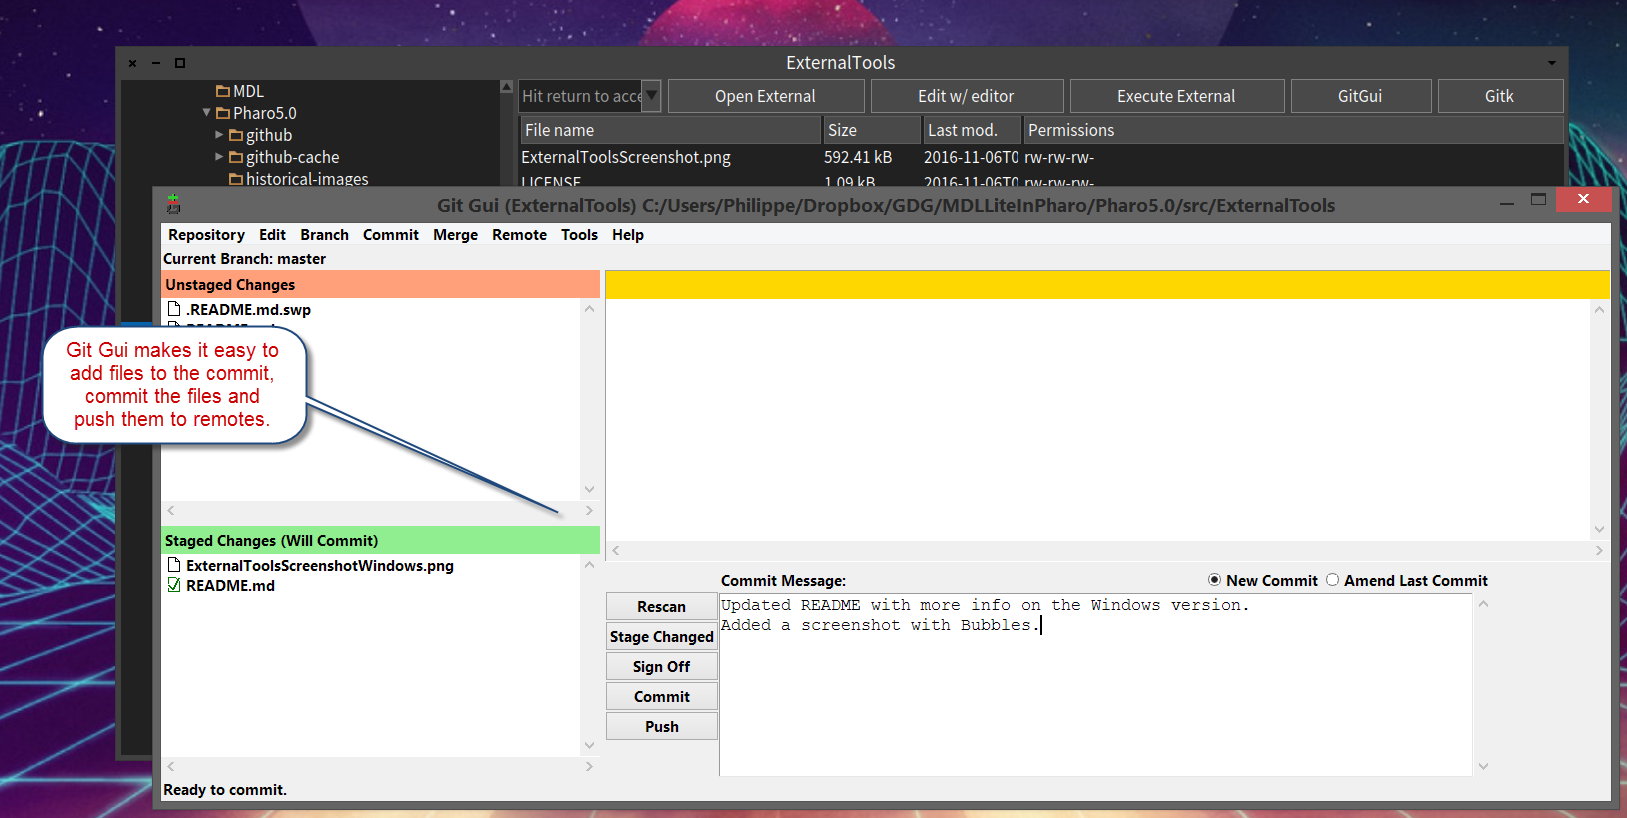The width and height of the screenshot is (1627, 818).
Task: Click the diff pane scroll-right arrow
Action: pos(1599,550)
